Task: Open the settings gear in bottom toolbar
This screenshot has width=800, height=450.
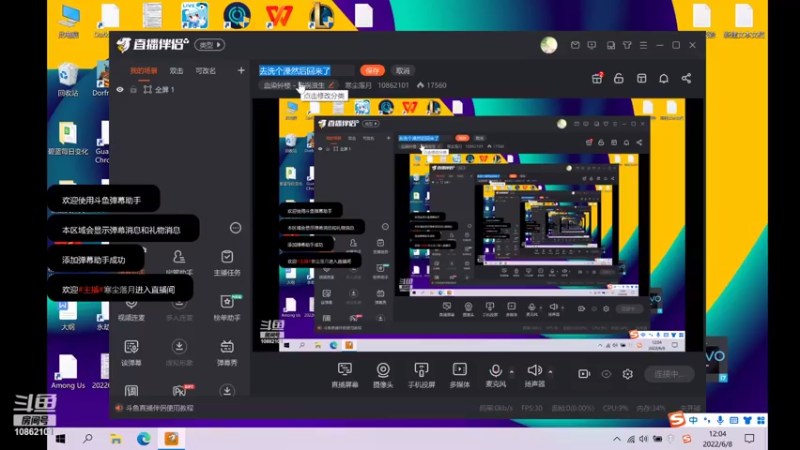Action: point(628,374)
